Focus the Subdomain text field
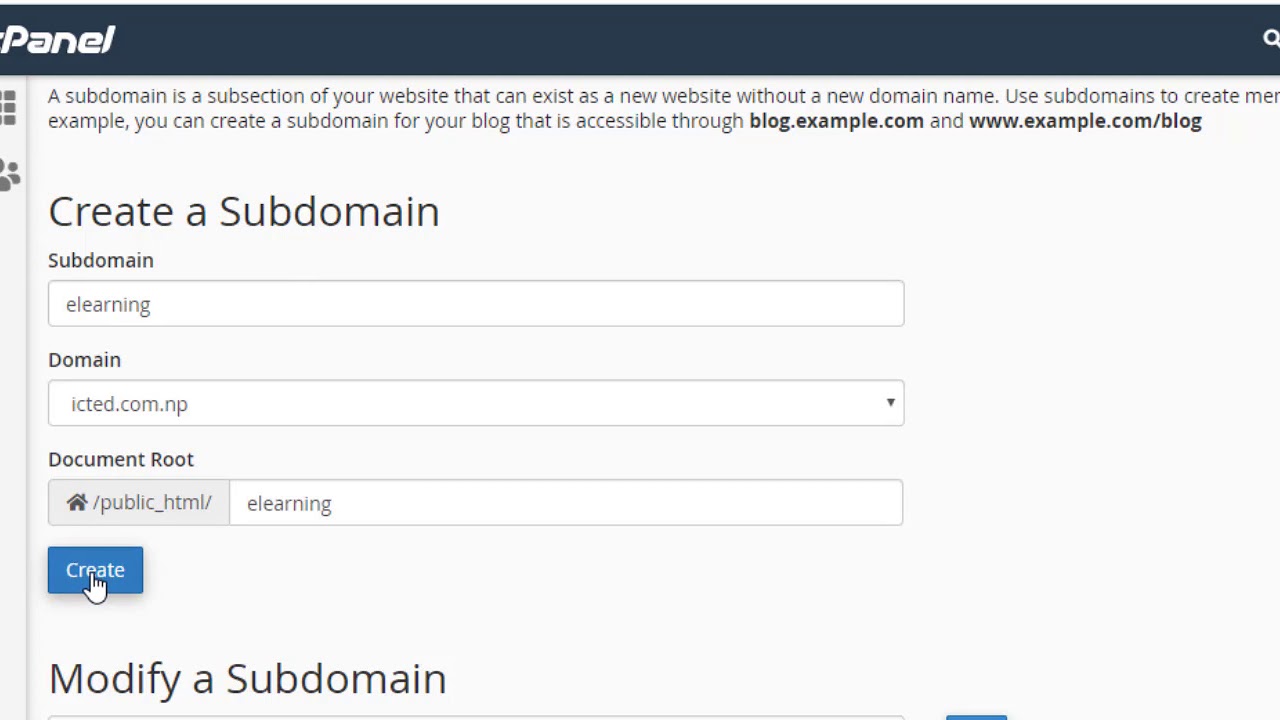Viewport: 1280px width, 720px height. (x=475, y=304)
